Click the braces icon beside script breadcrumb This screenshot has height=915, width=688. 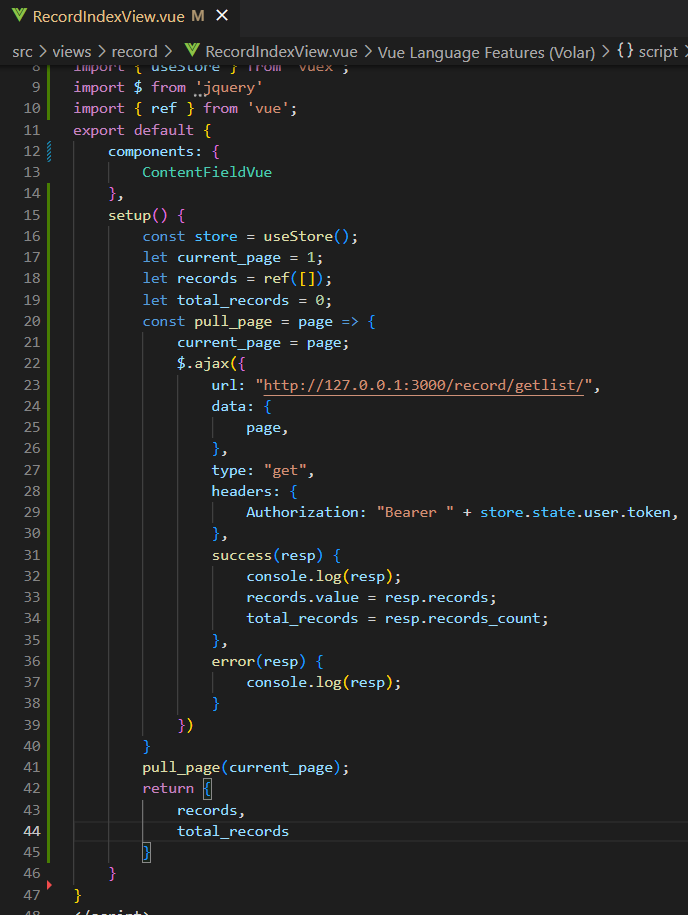(625, 51)
